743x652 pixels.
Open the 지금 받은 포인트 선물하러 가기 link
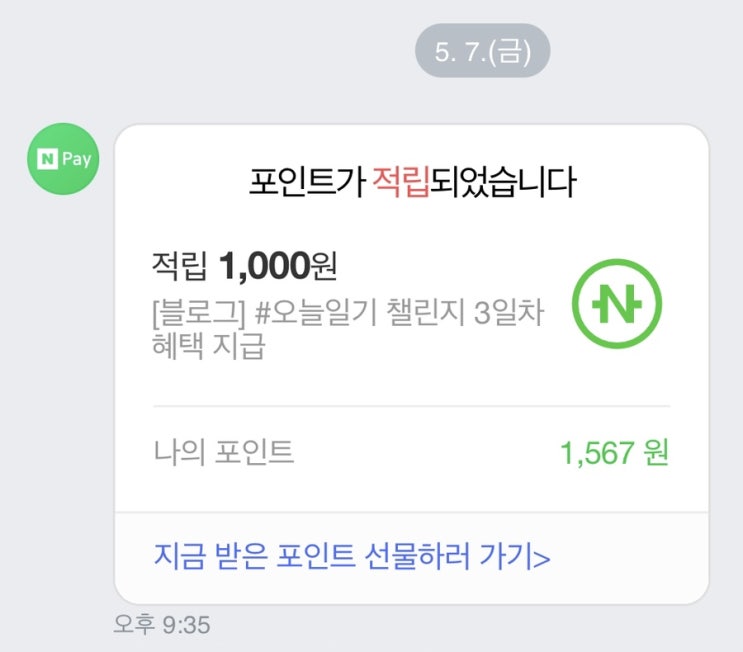click(x=351, y=557)
